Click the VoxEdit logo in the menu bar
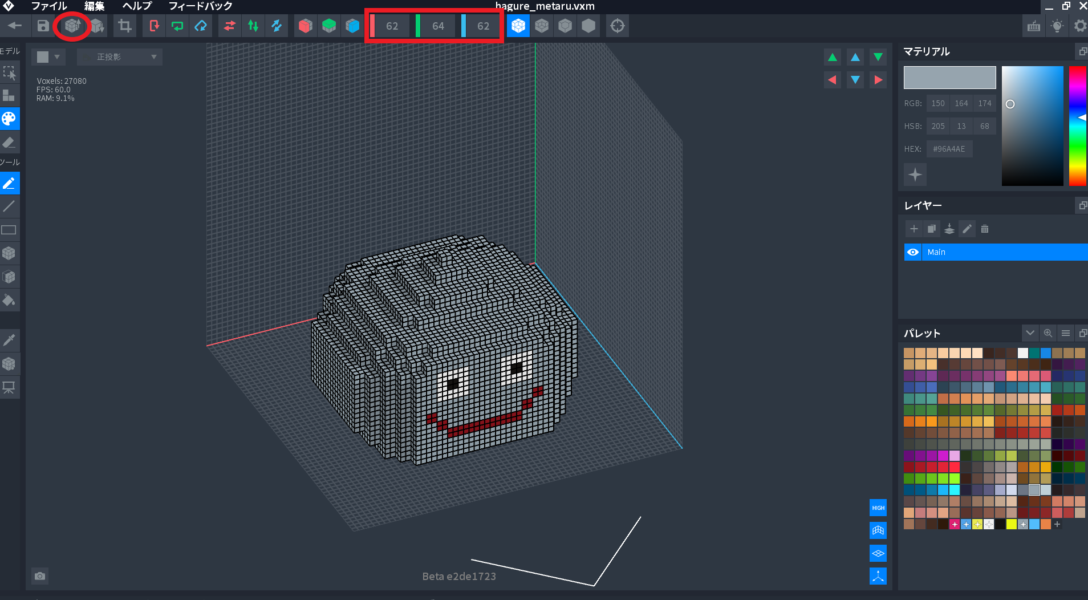Screen dimensions: 1088x600 tap(8, 6)
